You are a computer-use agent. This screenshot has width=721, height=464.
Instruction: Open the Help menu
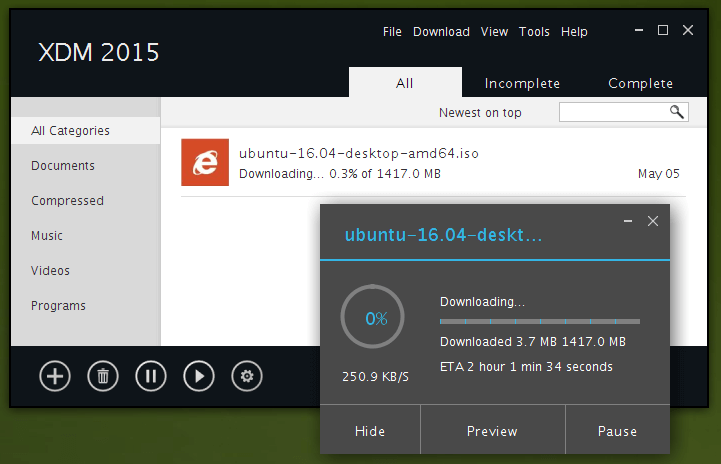(x=574, y=32)
